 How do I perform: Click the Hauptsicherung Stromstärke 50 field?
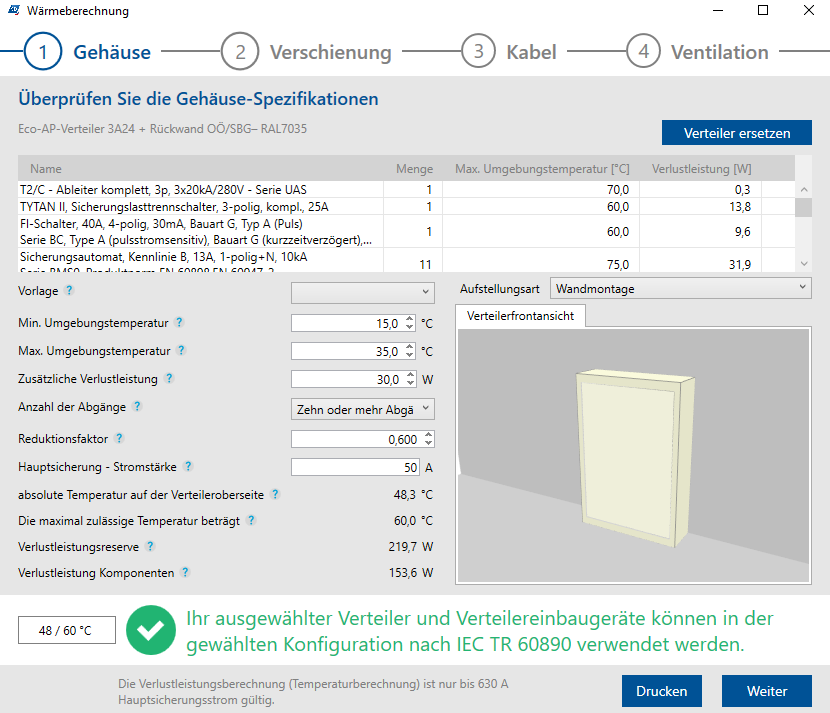355,467
